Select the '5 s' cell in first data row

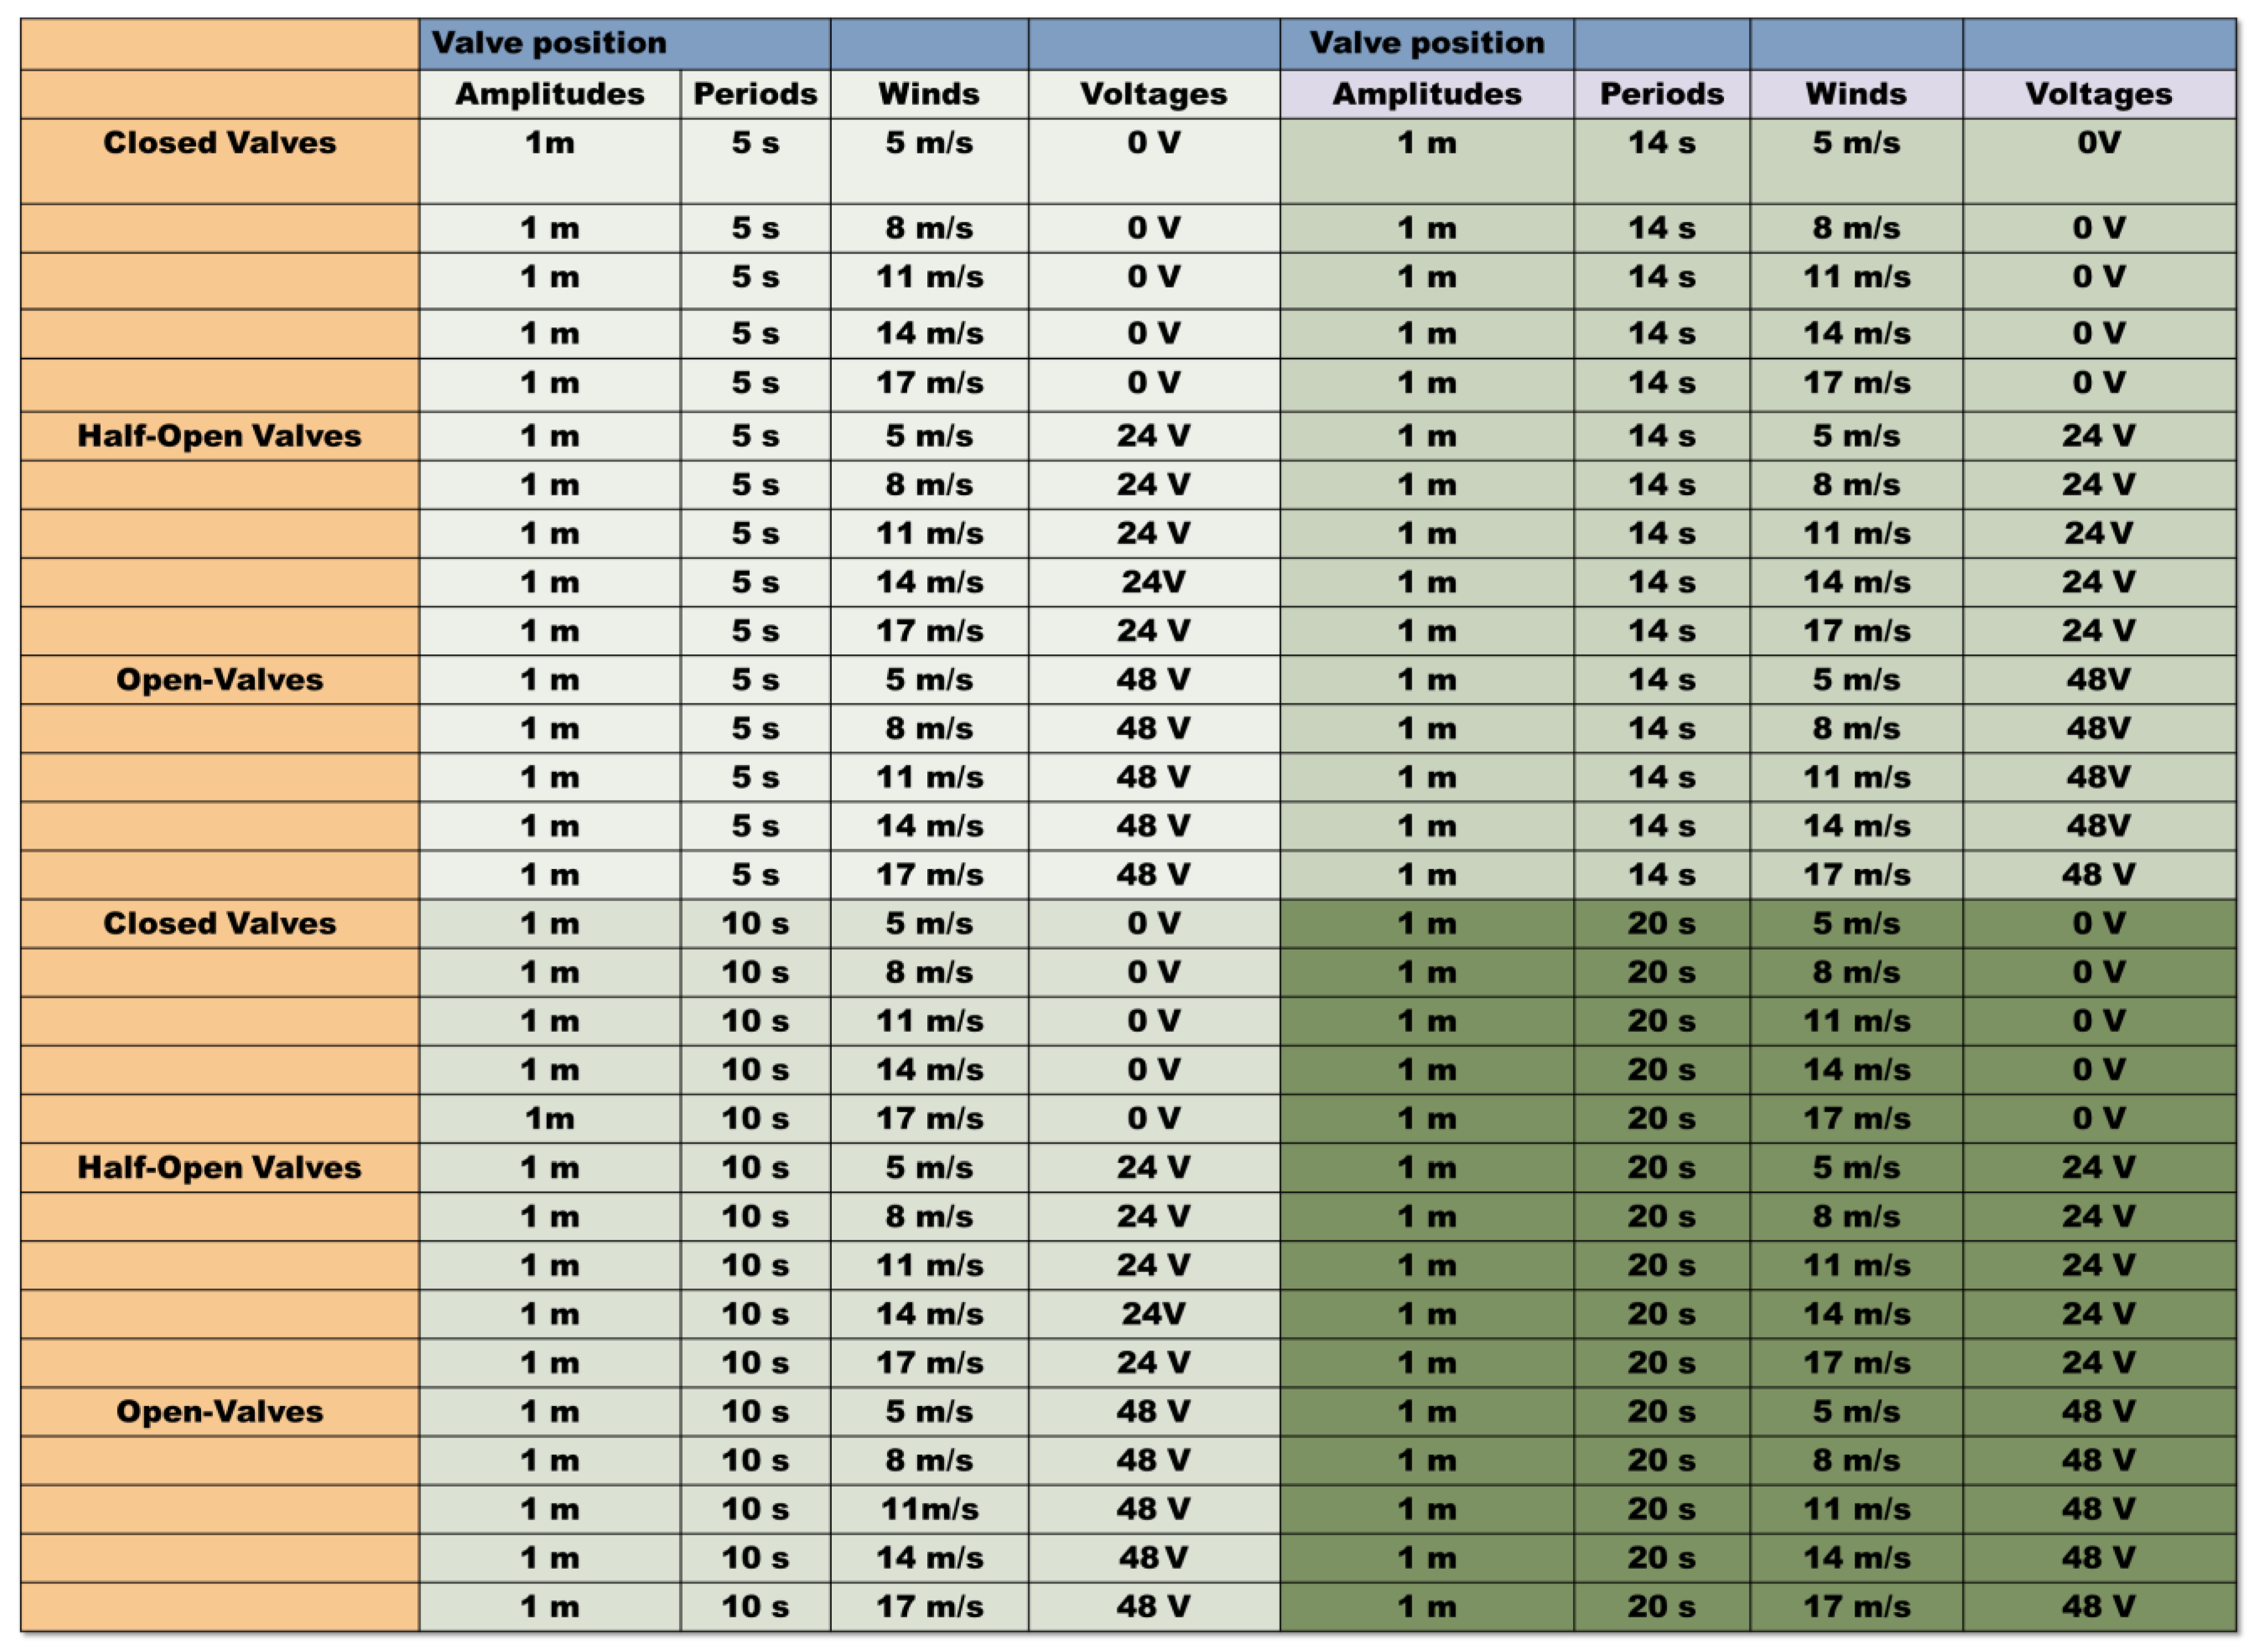(x=755, y=143)
